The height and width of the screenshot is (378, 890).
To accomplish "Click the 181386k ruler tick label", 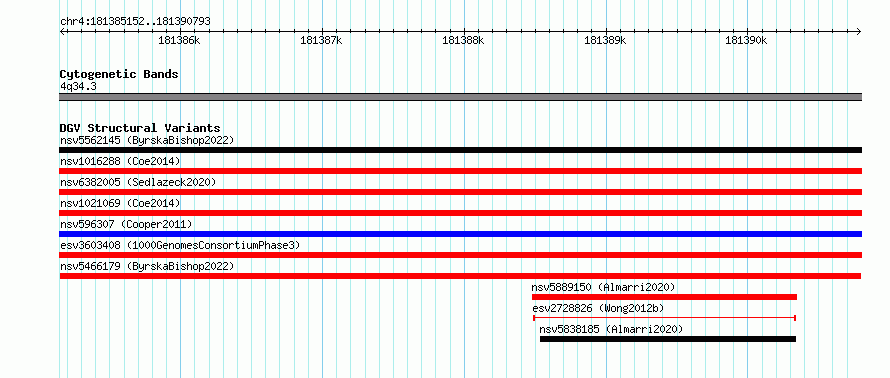I will point(179,40).
